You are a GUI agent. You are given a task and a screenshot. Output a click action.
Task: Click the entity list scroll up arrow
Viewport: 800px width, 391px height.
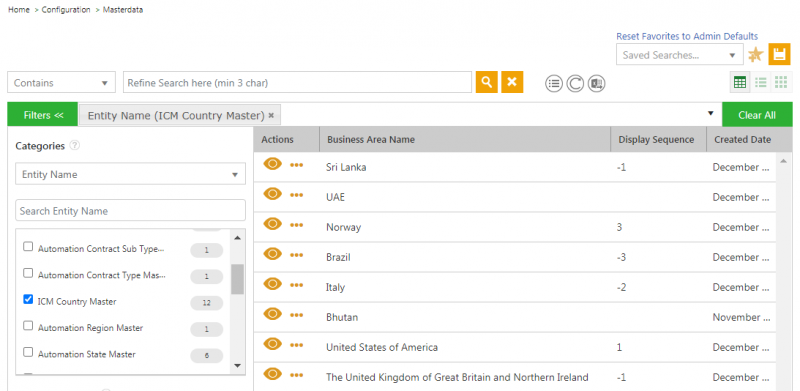(237, 238)
